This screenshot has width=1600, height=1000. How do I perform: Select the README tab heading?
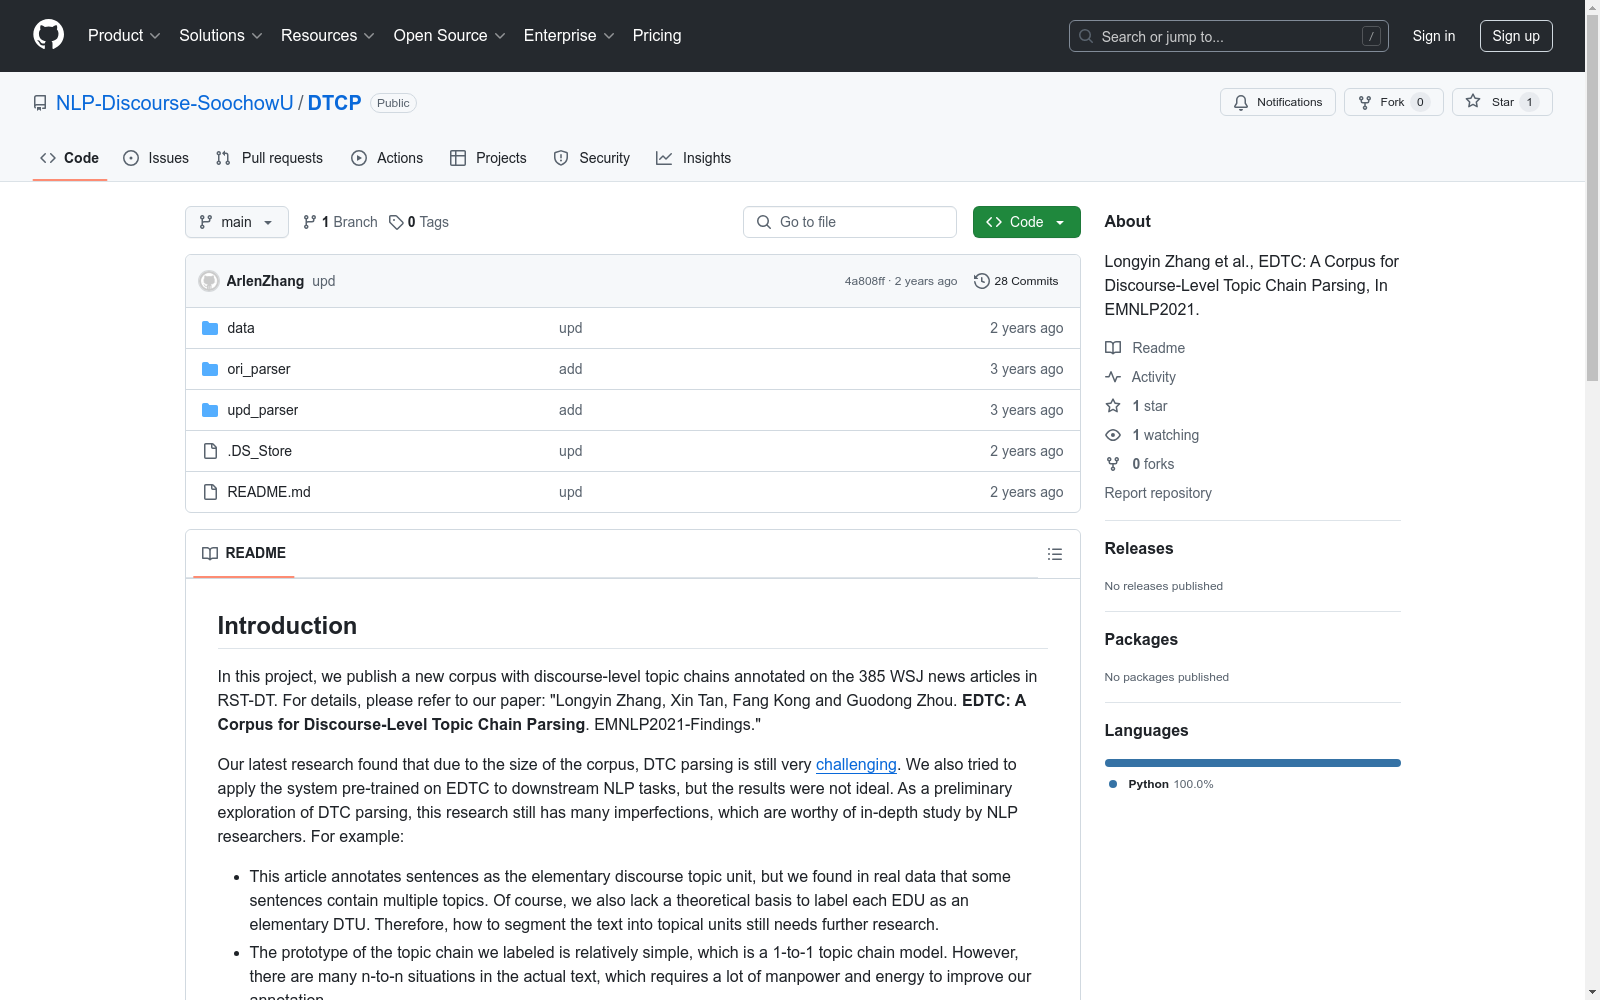(244, 553)
